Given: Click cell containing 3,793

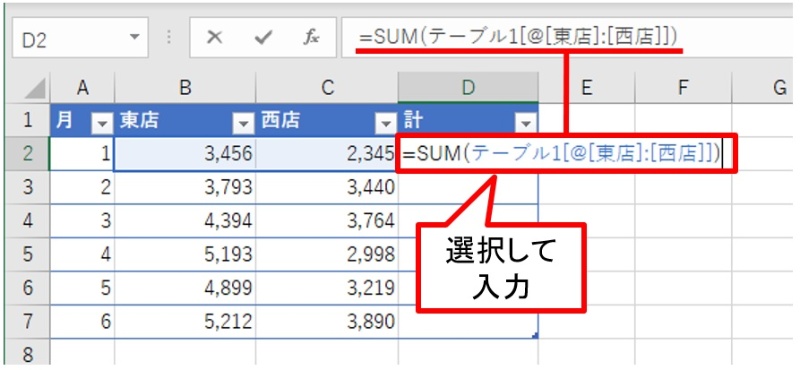Looking at the screenshot, I should click(x=186, y=187).
